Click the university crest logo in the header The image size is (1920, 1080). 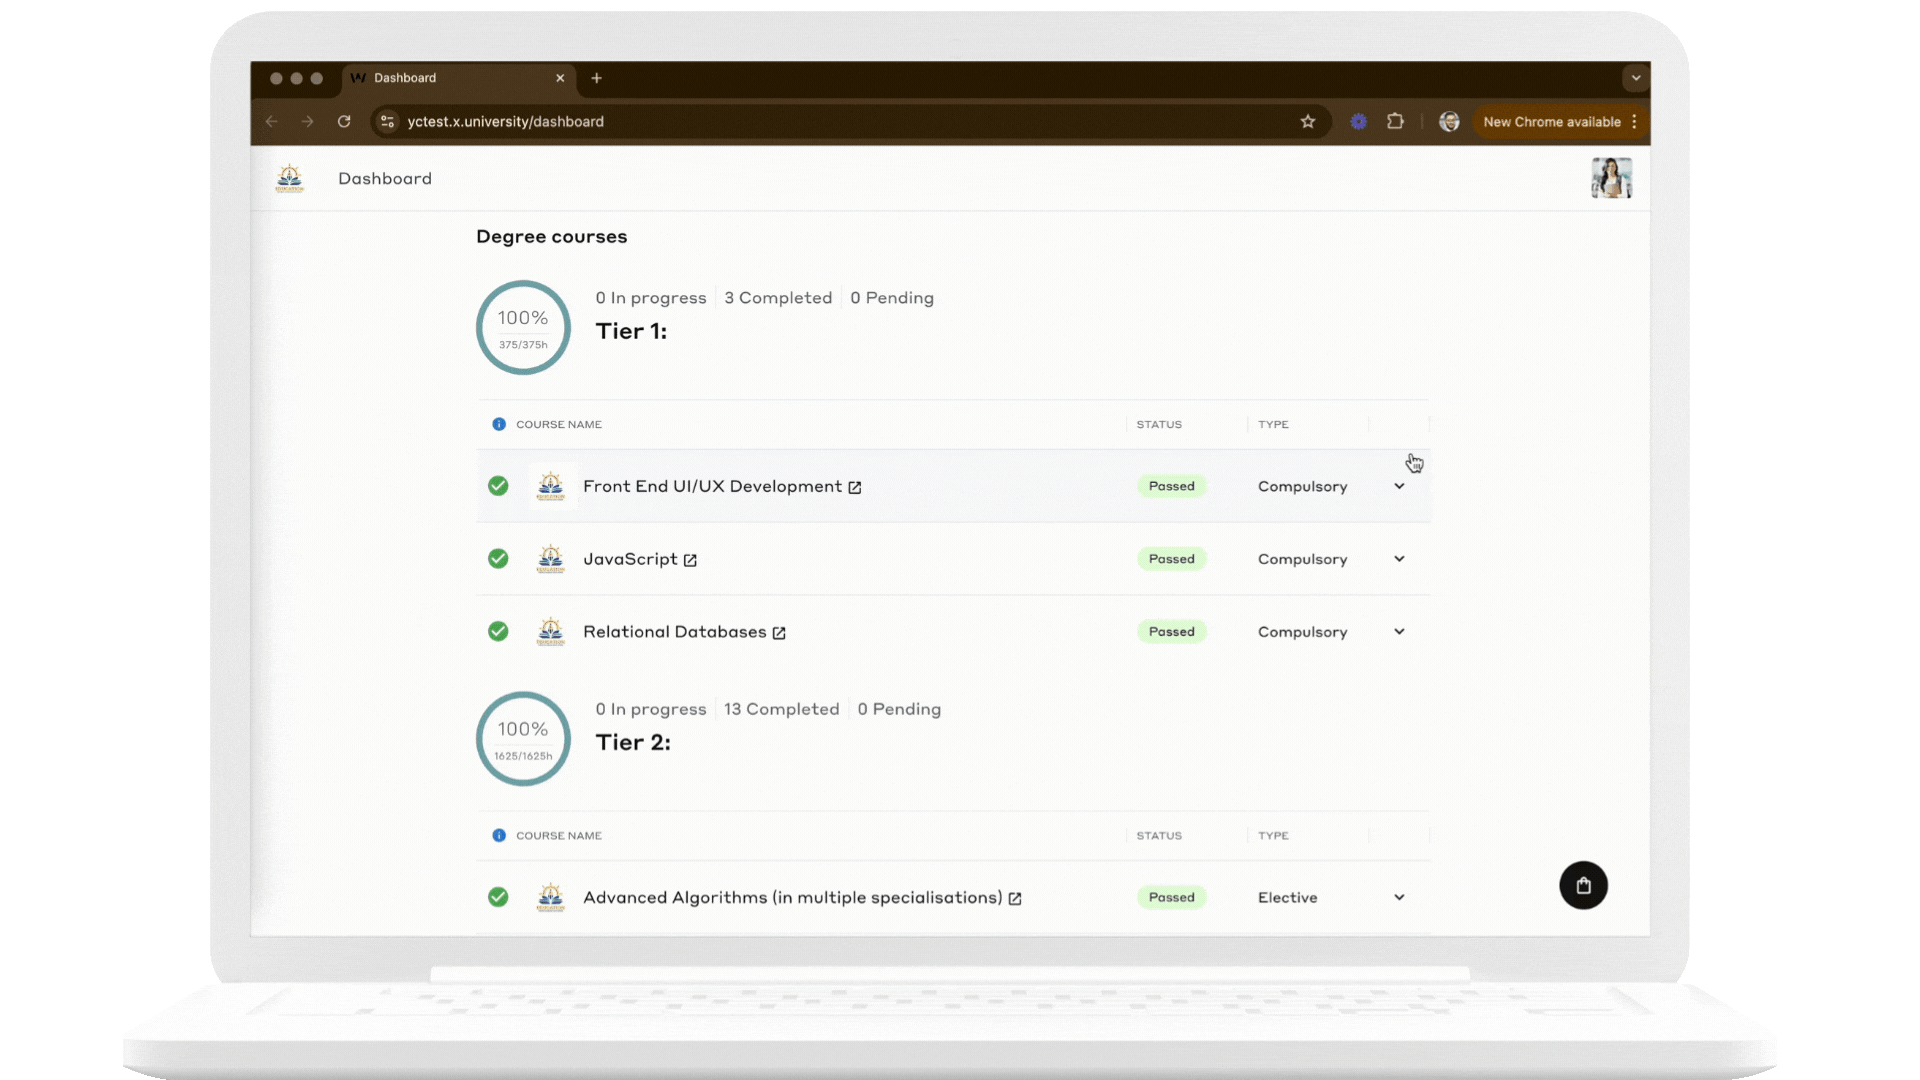[x=290, y=178]
